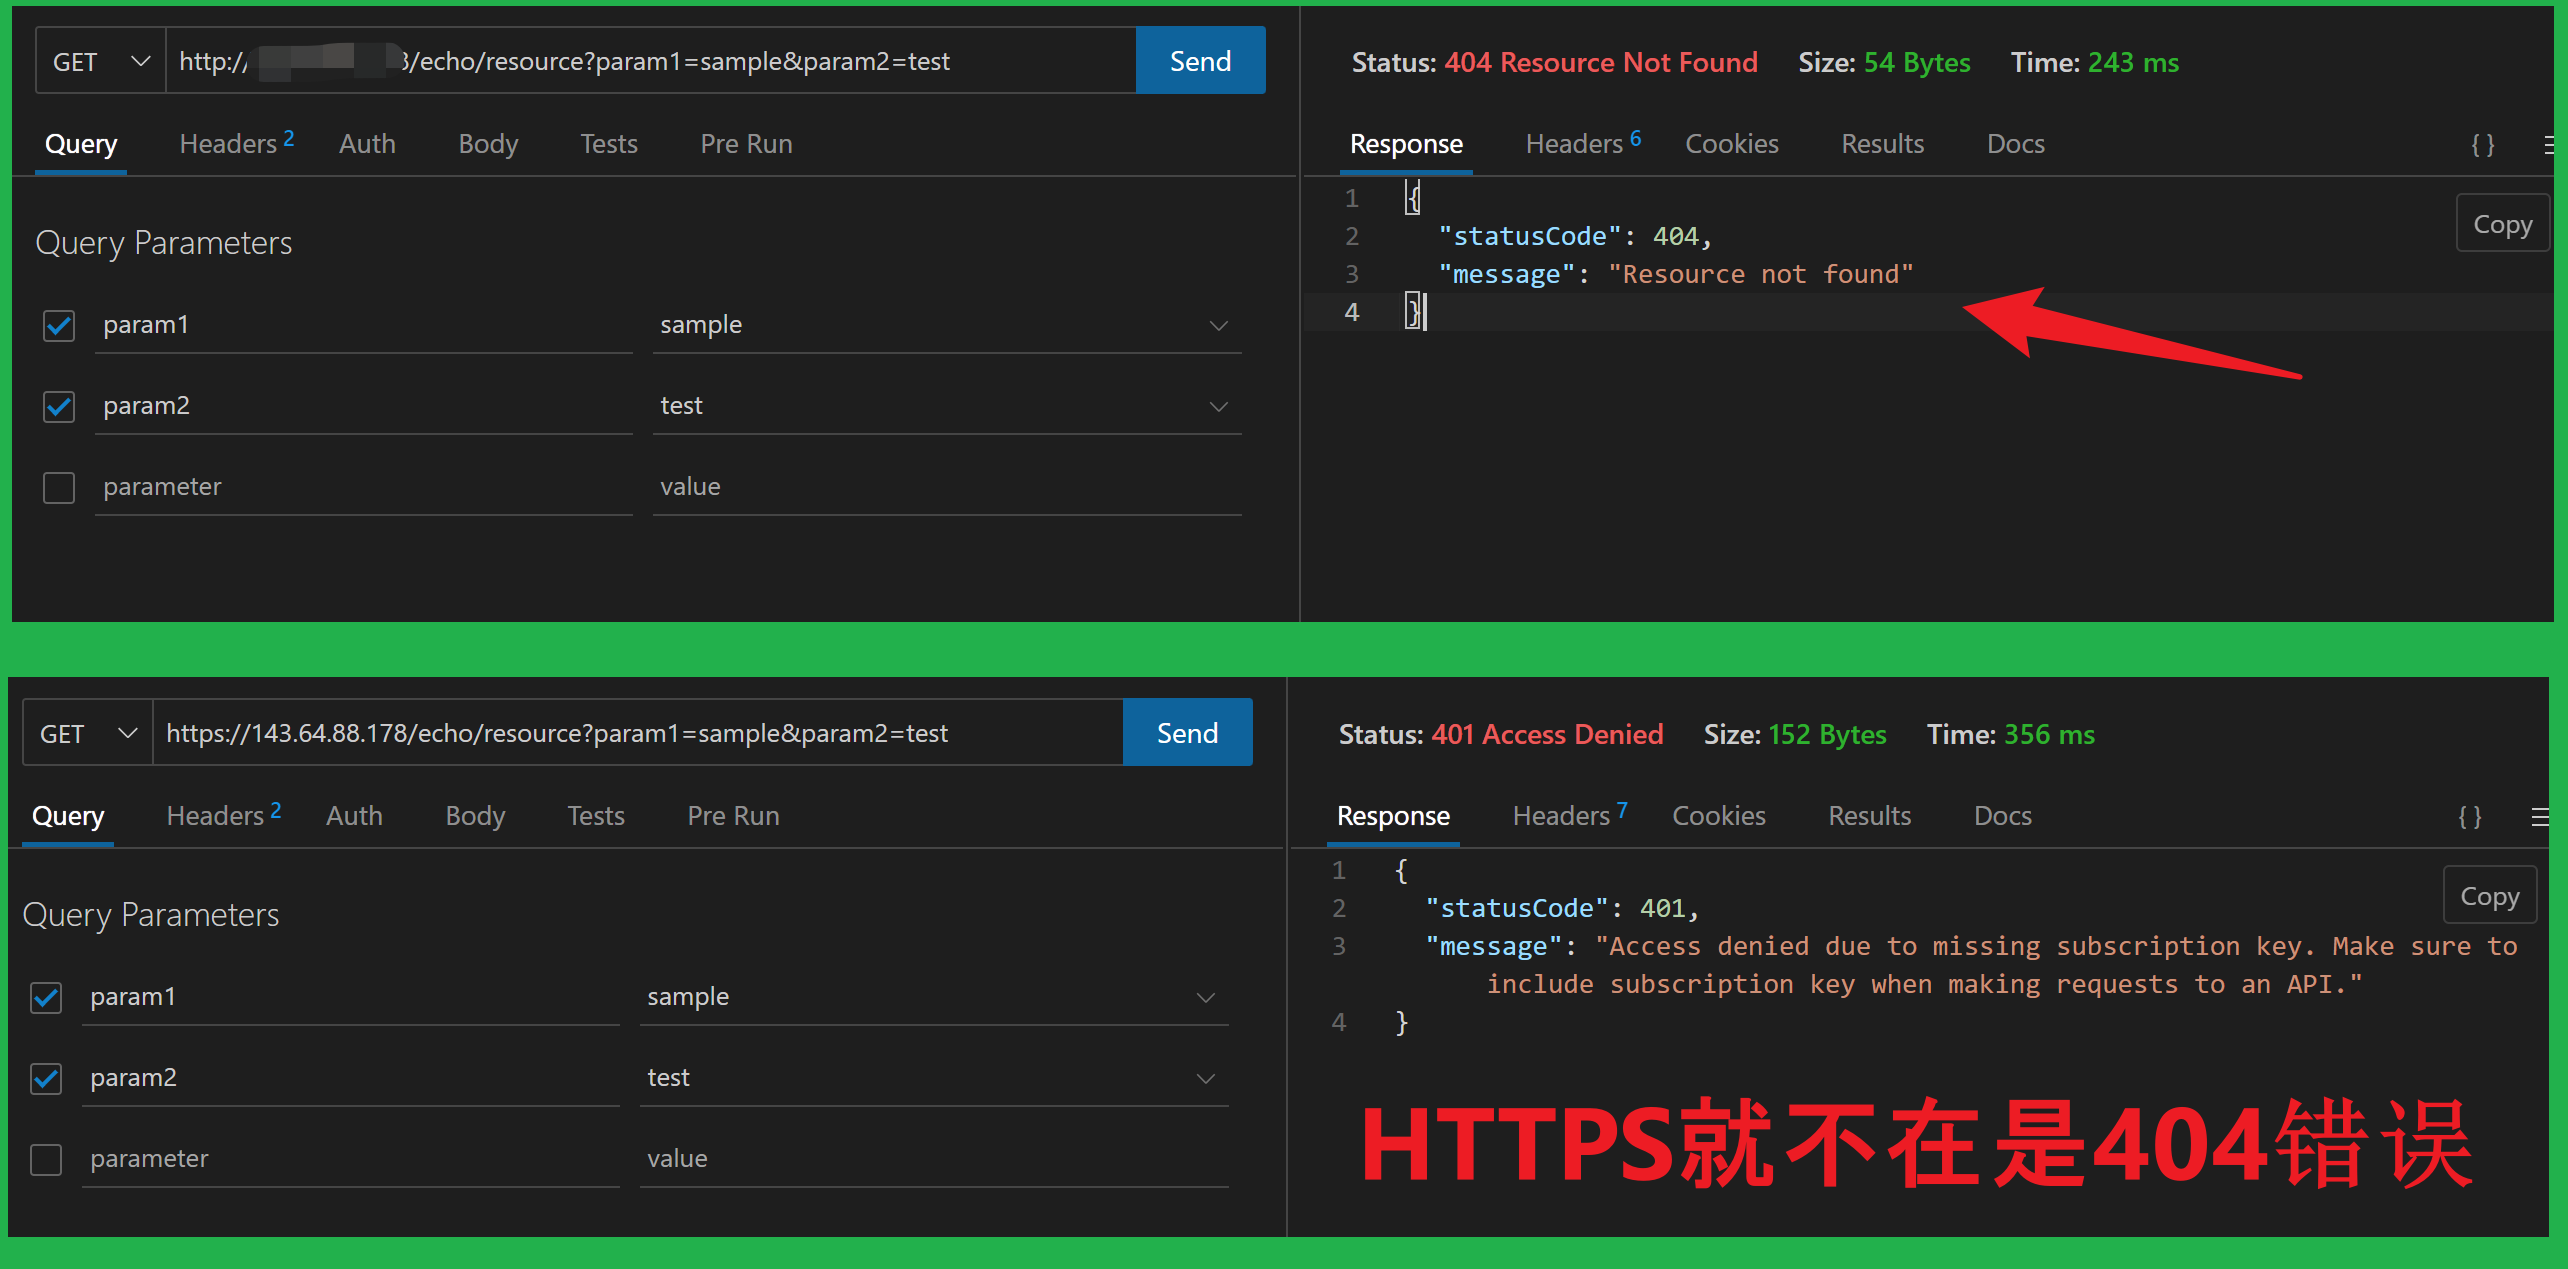Open the GET method dropdown in bottom request
Screen dimensions: 2568x1269
[x=87, y=734]
